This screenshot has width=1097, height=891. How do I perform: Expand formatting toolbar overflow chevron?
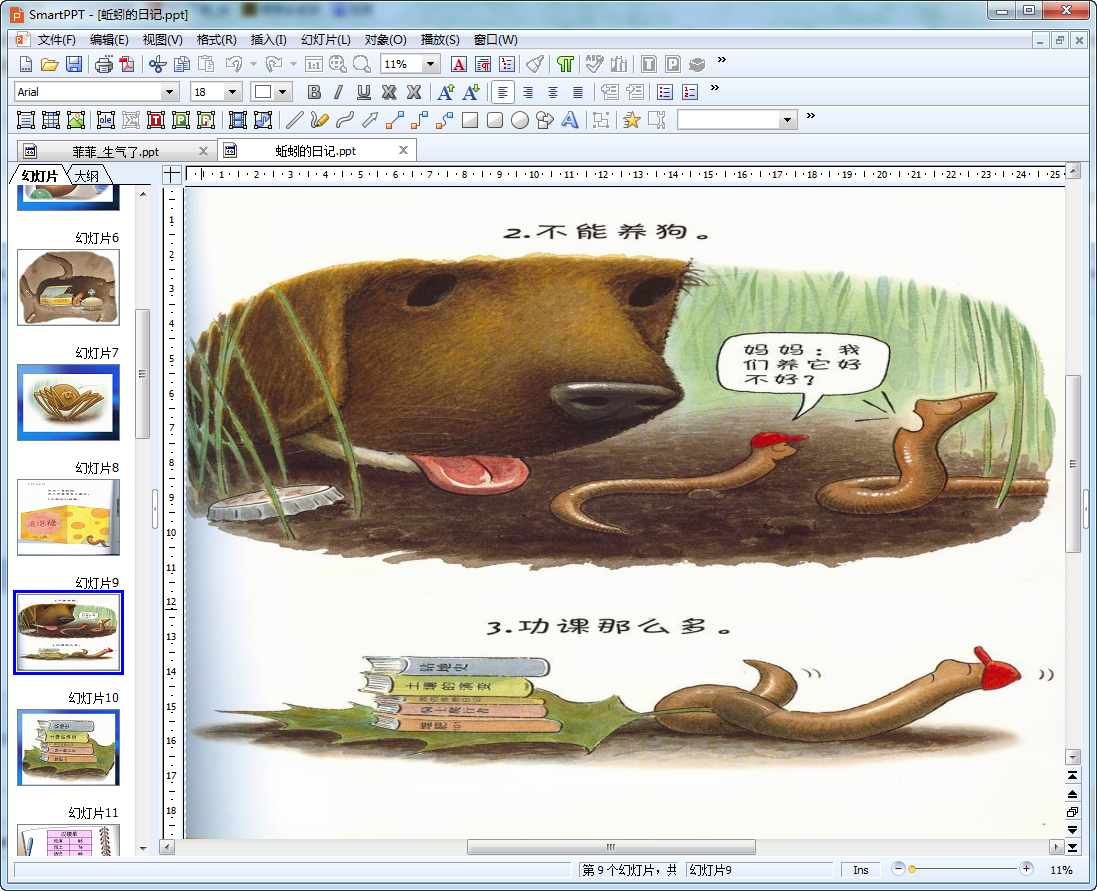tap(714, 88)
